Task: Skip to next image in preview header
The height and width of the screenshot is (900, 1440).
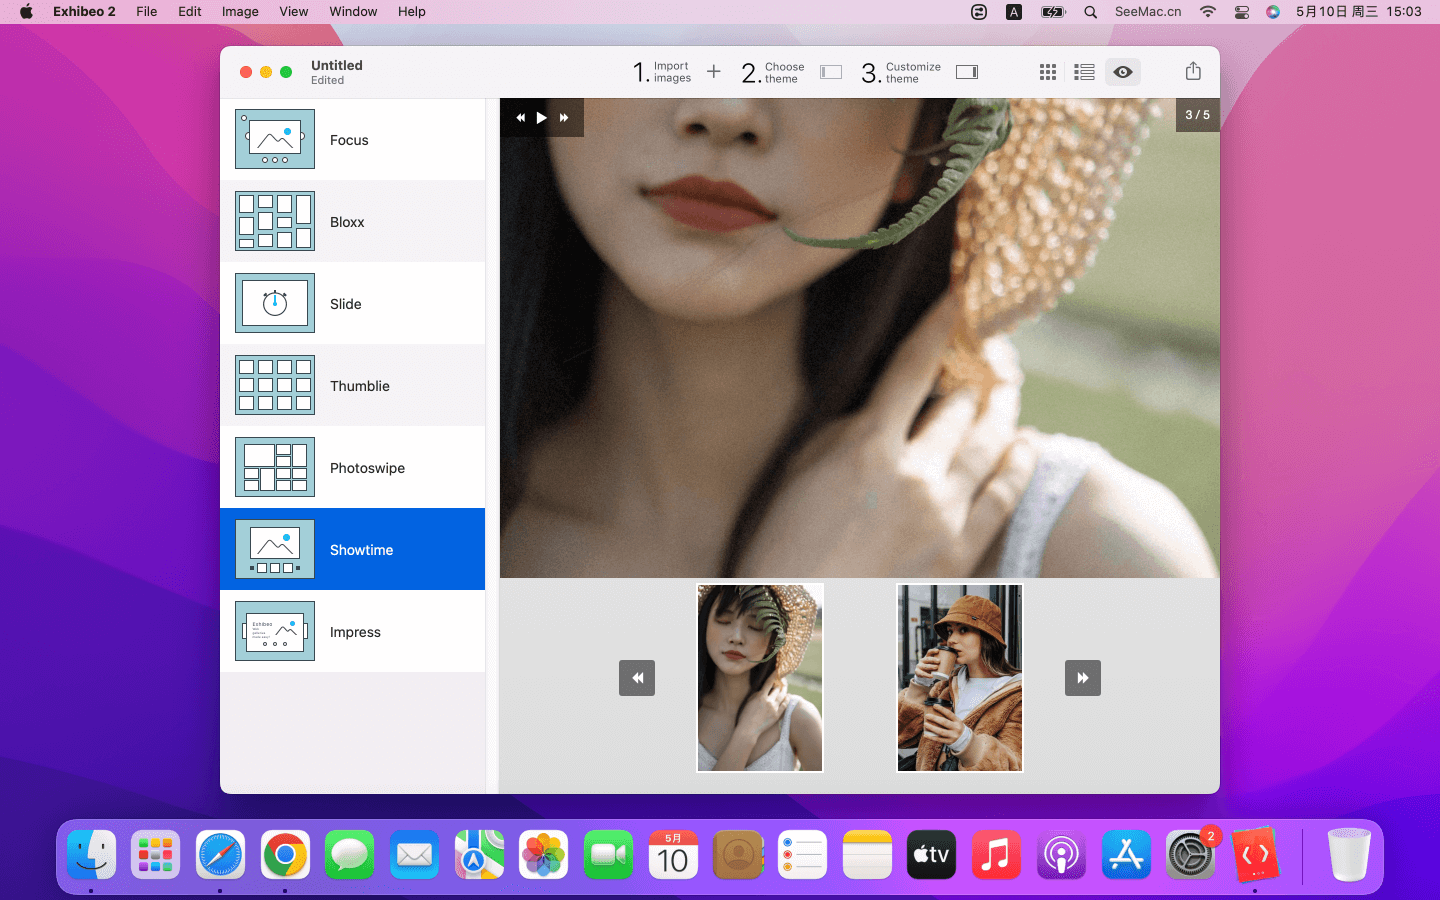Action: tap(564, 118)
